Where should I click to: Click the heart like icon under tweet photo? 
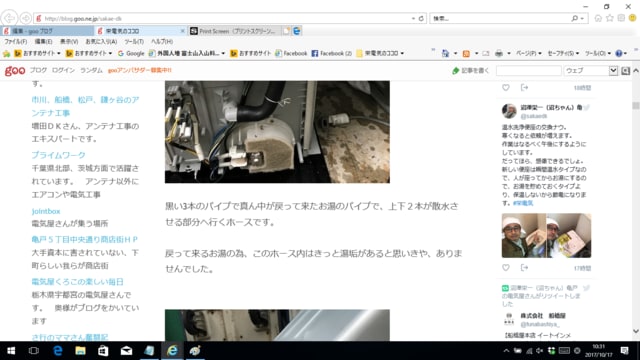coord(506,268)
